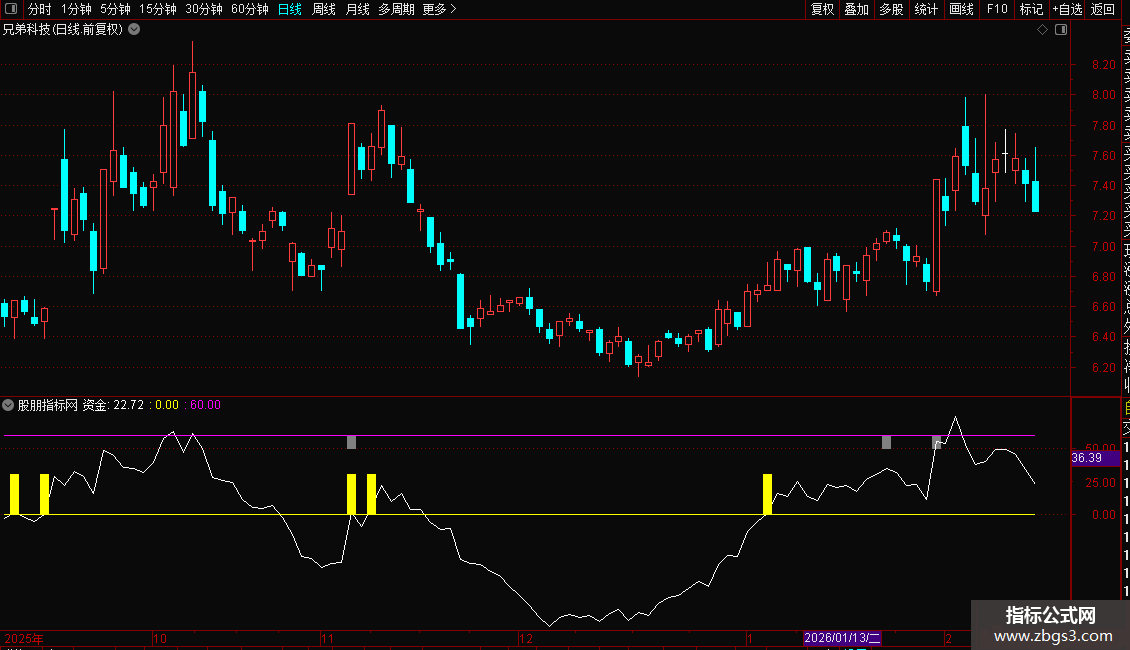This screenshot has height=650, width=1130.
Task: Open the 统计 statistics tool
Action: (x=926, y=9)
